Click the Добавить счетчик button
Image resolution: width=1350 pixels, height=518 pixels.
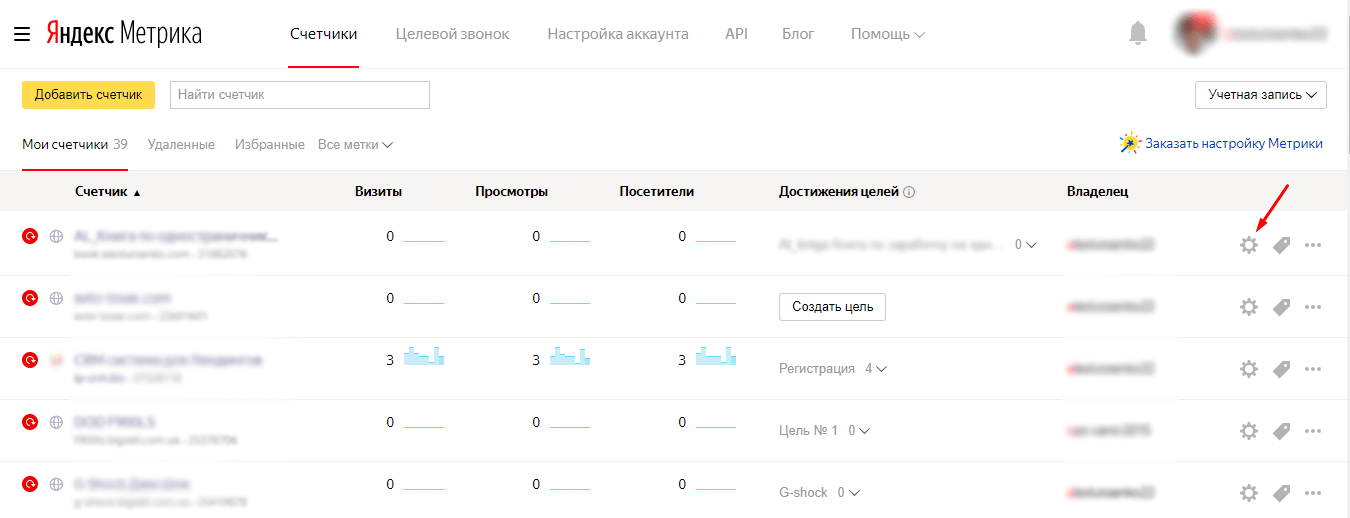click(88, 95)
